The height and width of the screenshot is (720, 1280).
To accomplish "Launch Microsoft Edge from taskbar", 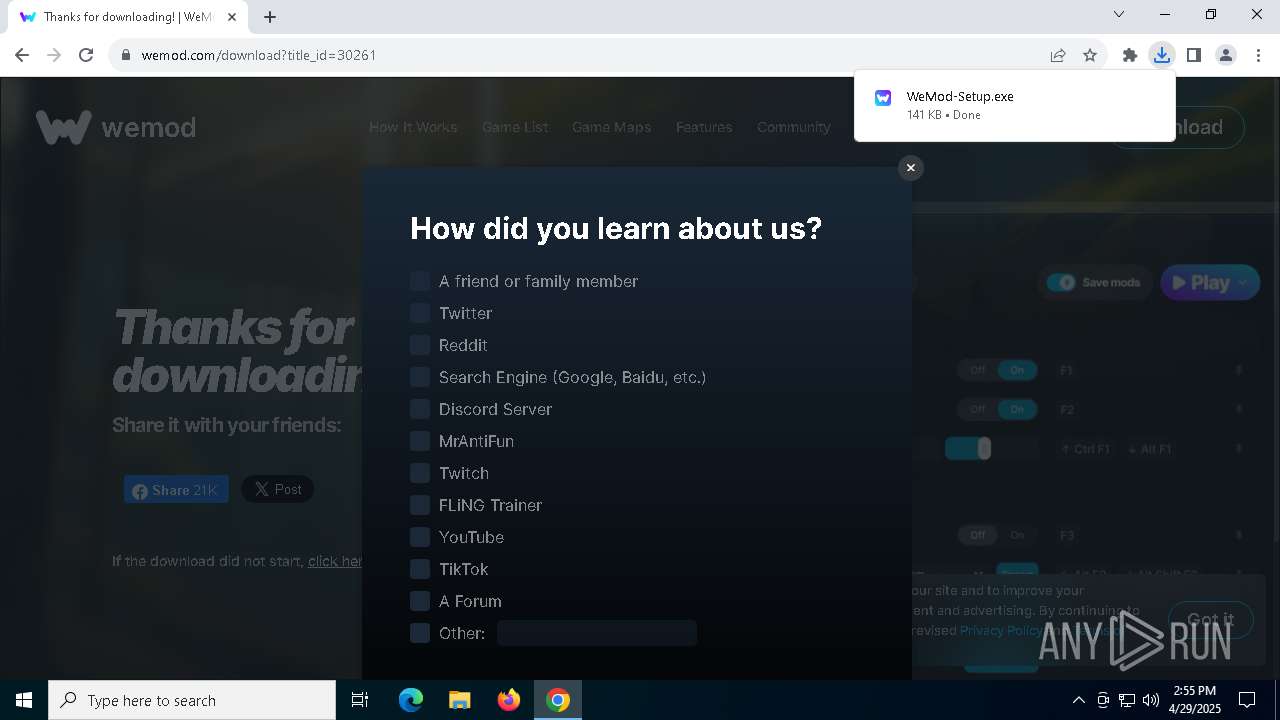I will pyautogui.click(x=411, y=700).
